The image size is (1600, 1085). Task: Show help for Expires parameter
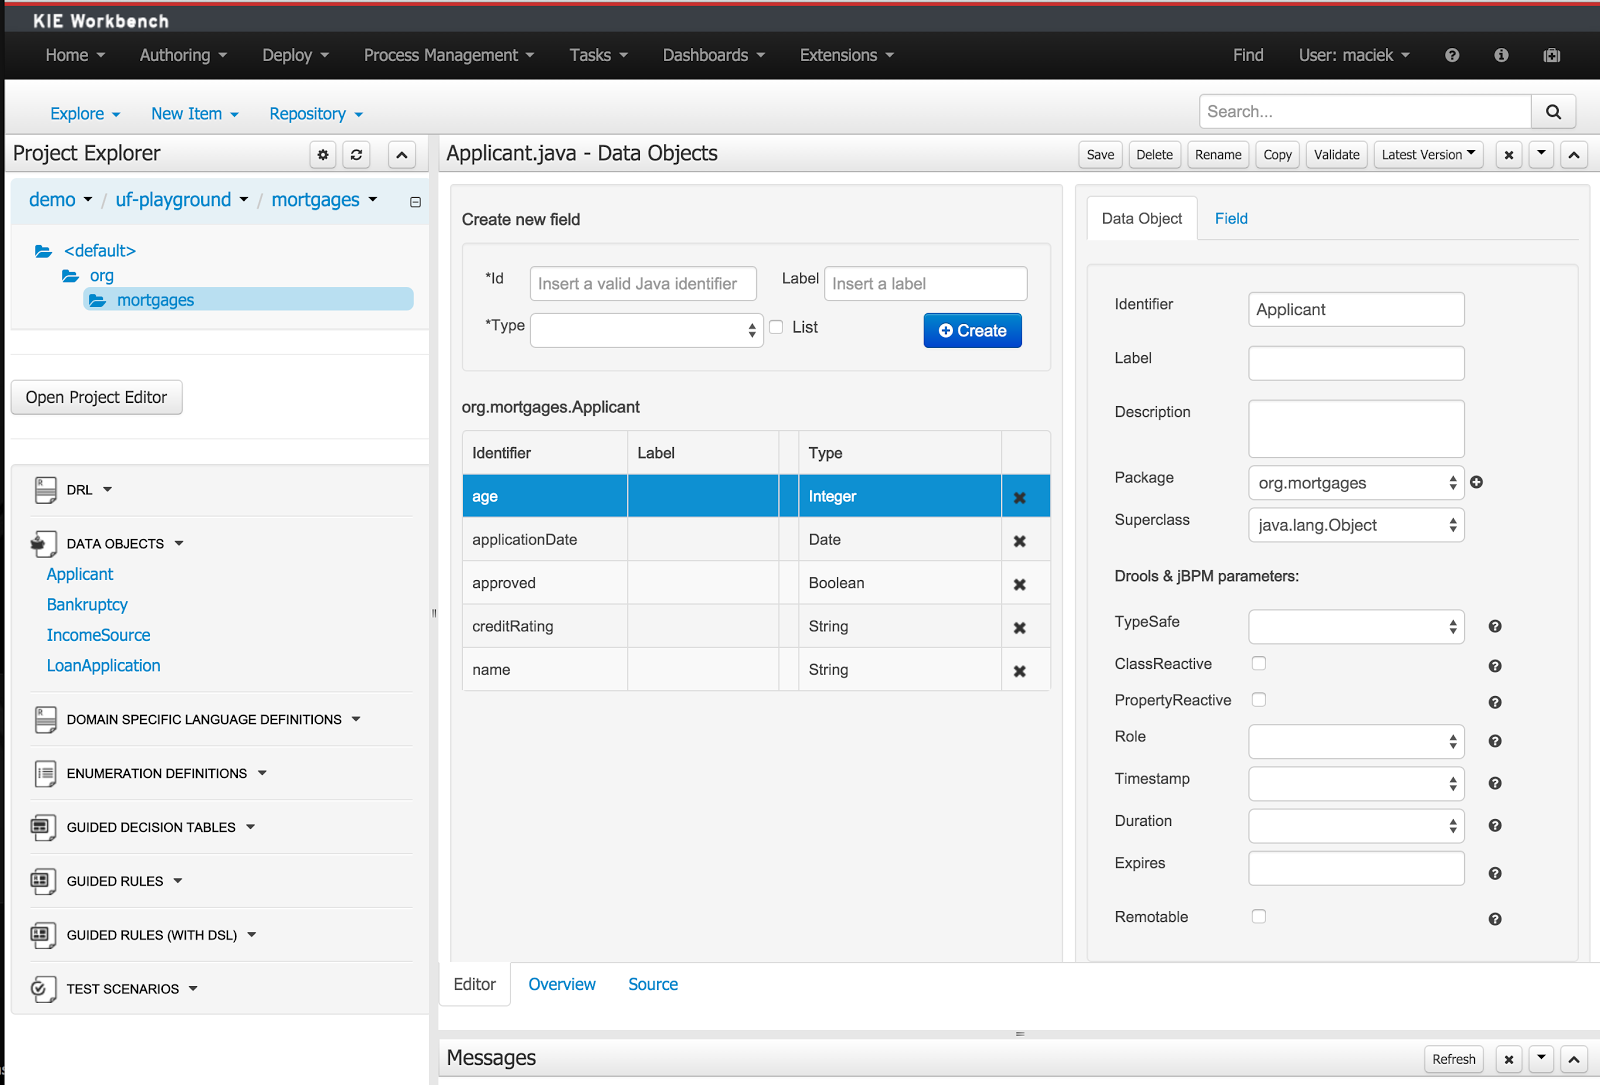[x=1495, y=873]
